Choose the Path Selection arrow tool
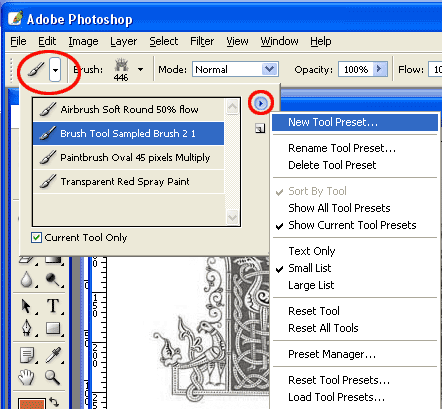The image size is (442, 409). [27, 306]
